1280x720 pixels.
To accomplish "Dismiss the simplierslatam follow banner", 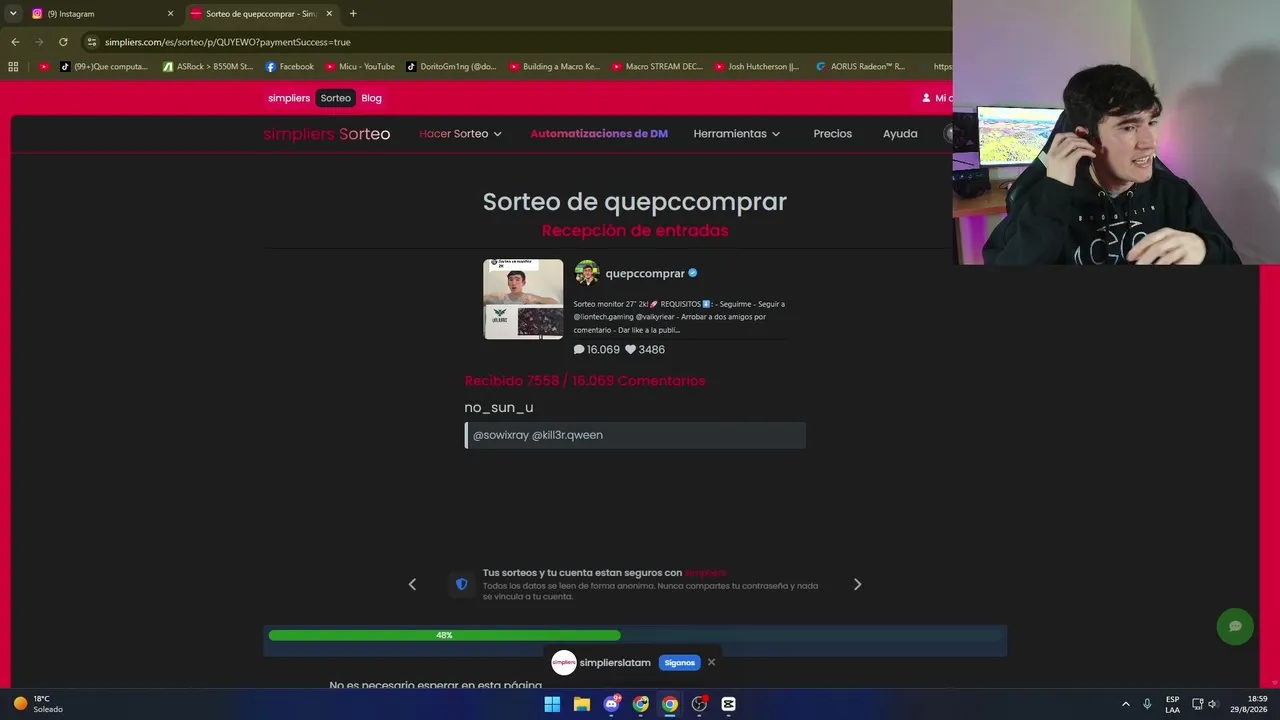I will [x=711, y=662].
